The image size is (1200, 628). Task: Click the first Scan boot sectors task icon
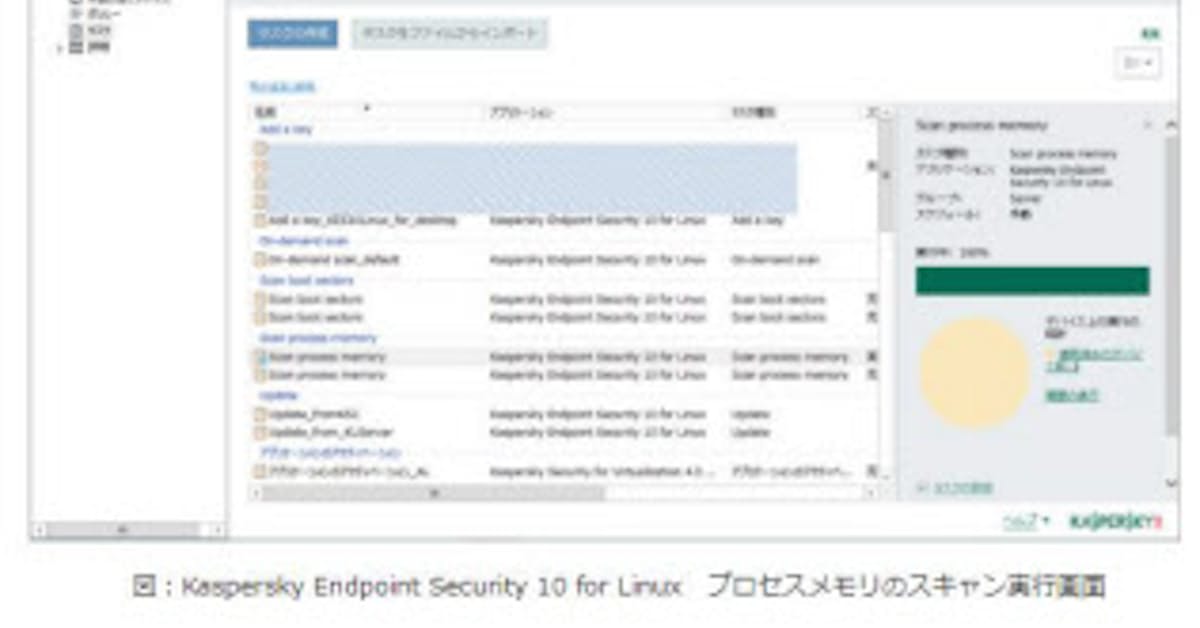pyautogui.click(x=260, y=299)
